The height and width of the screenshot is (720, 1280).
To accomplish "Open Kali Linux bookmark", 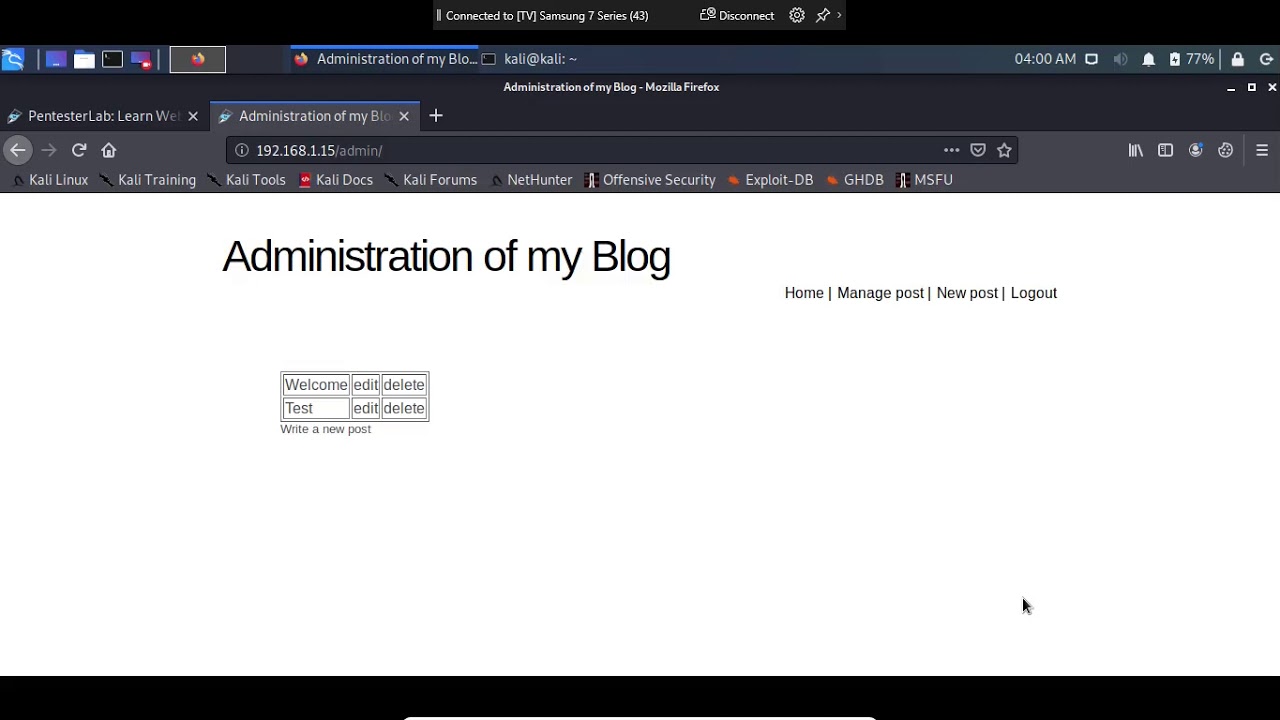I will [49, 180].
